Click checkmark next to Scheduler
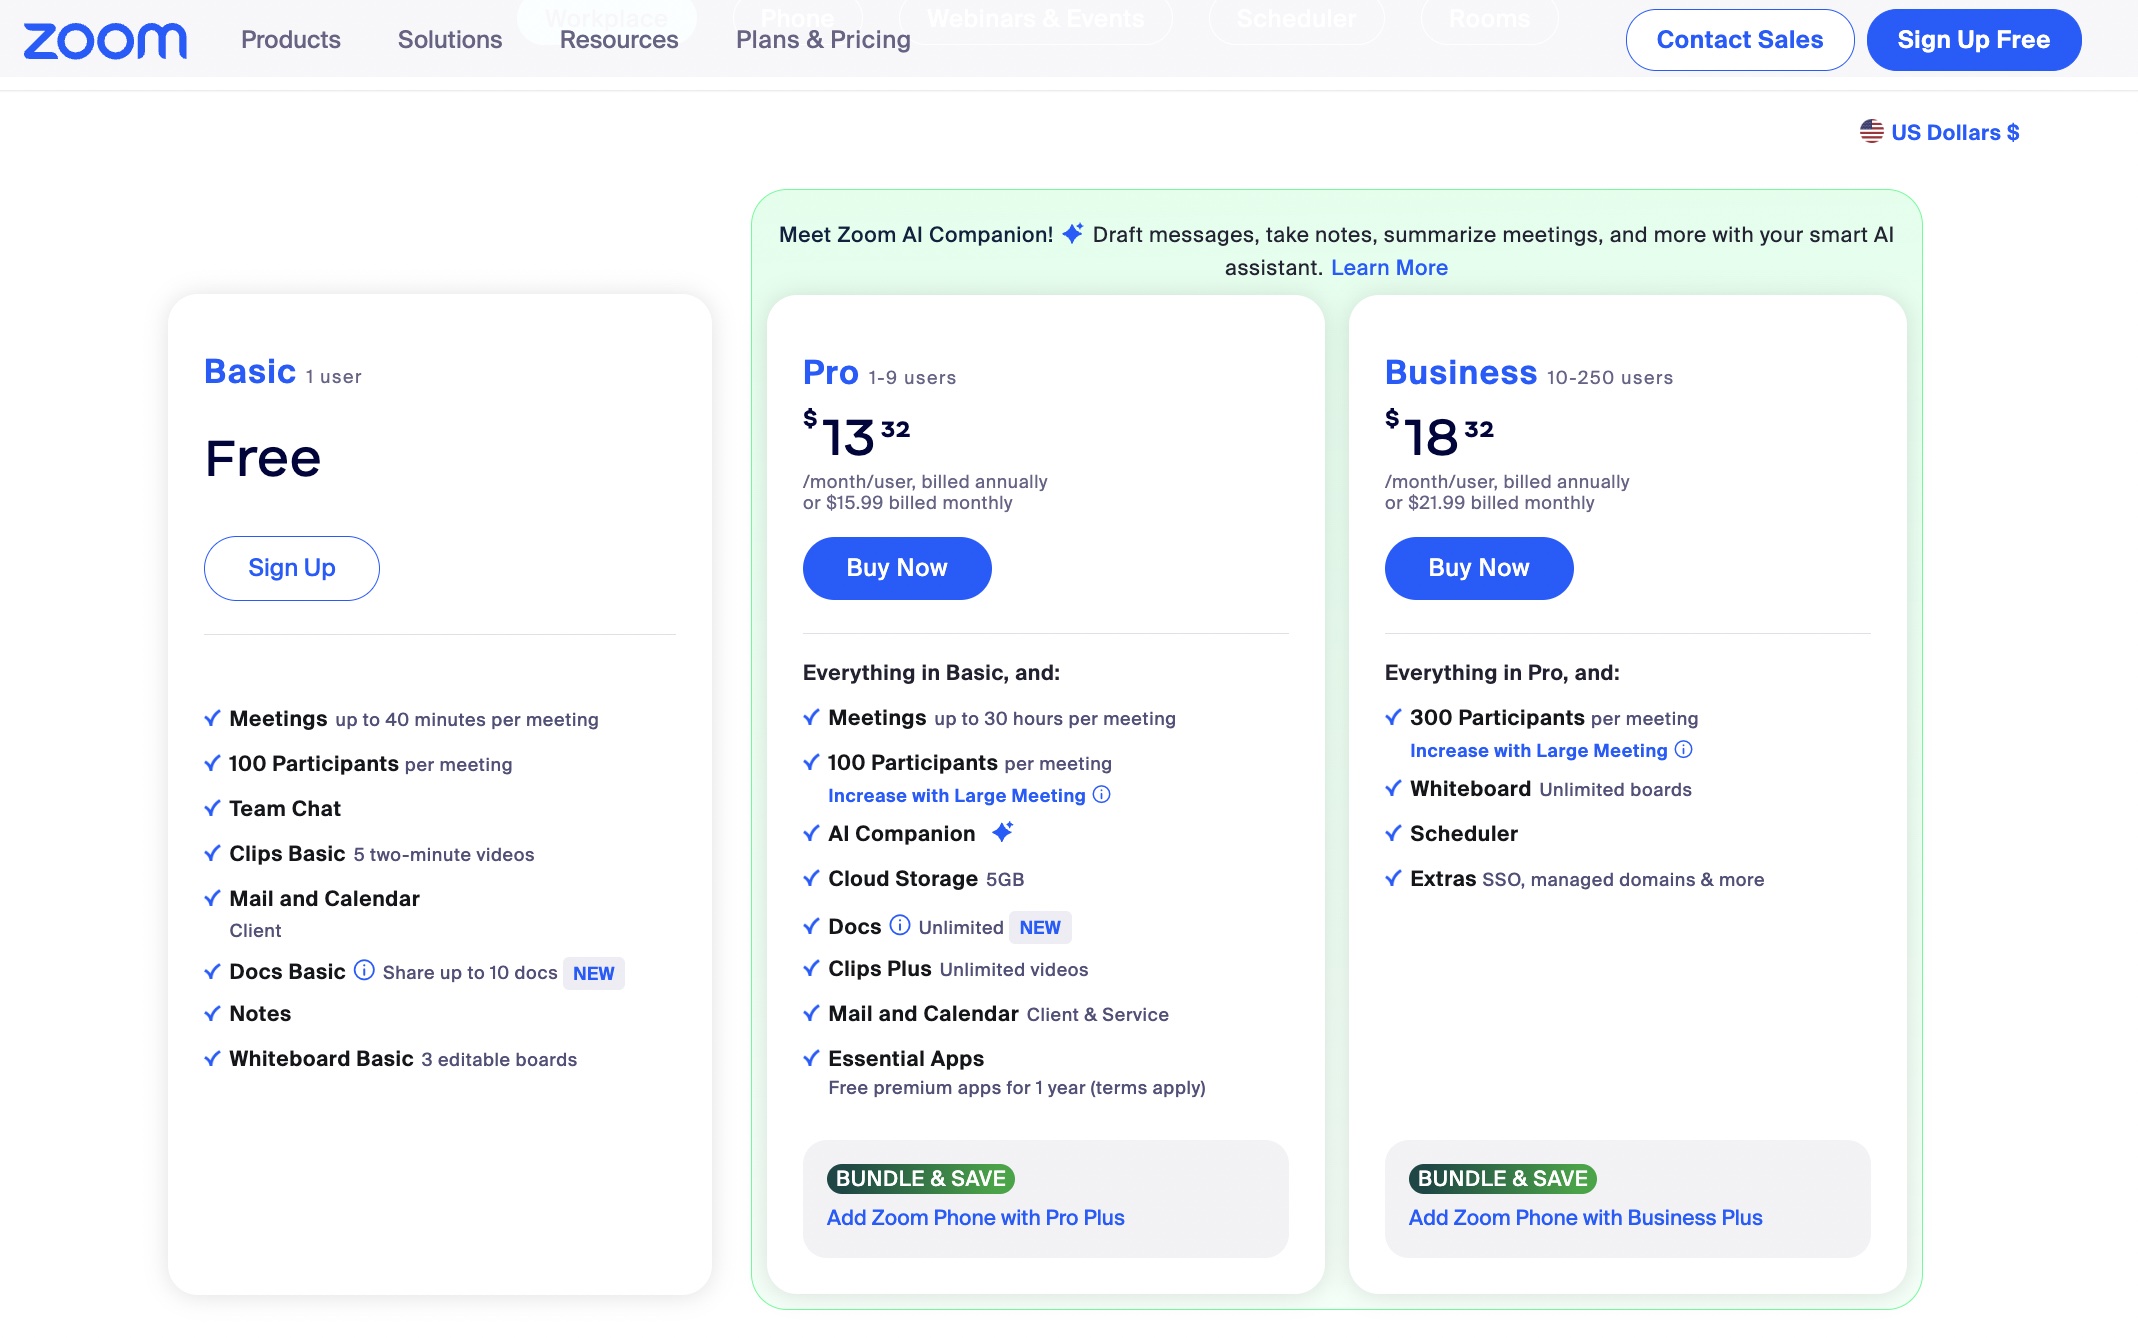The width and height of the screenshot is (2138, 1338). 1393,833
